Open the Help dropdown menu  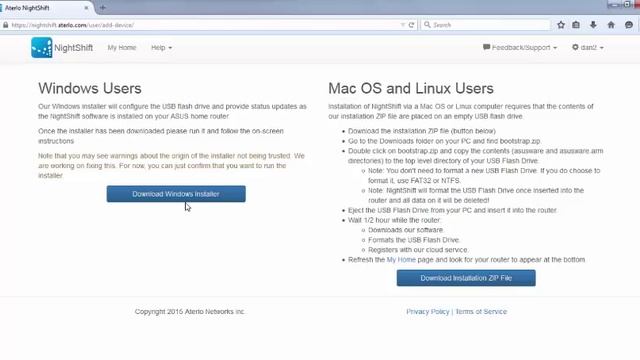click(x=161, y=48)
